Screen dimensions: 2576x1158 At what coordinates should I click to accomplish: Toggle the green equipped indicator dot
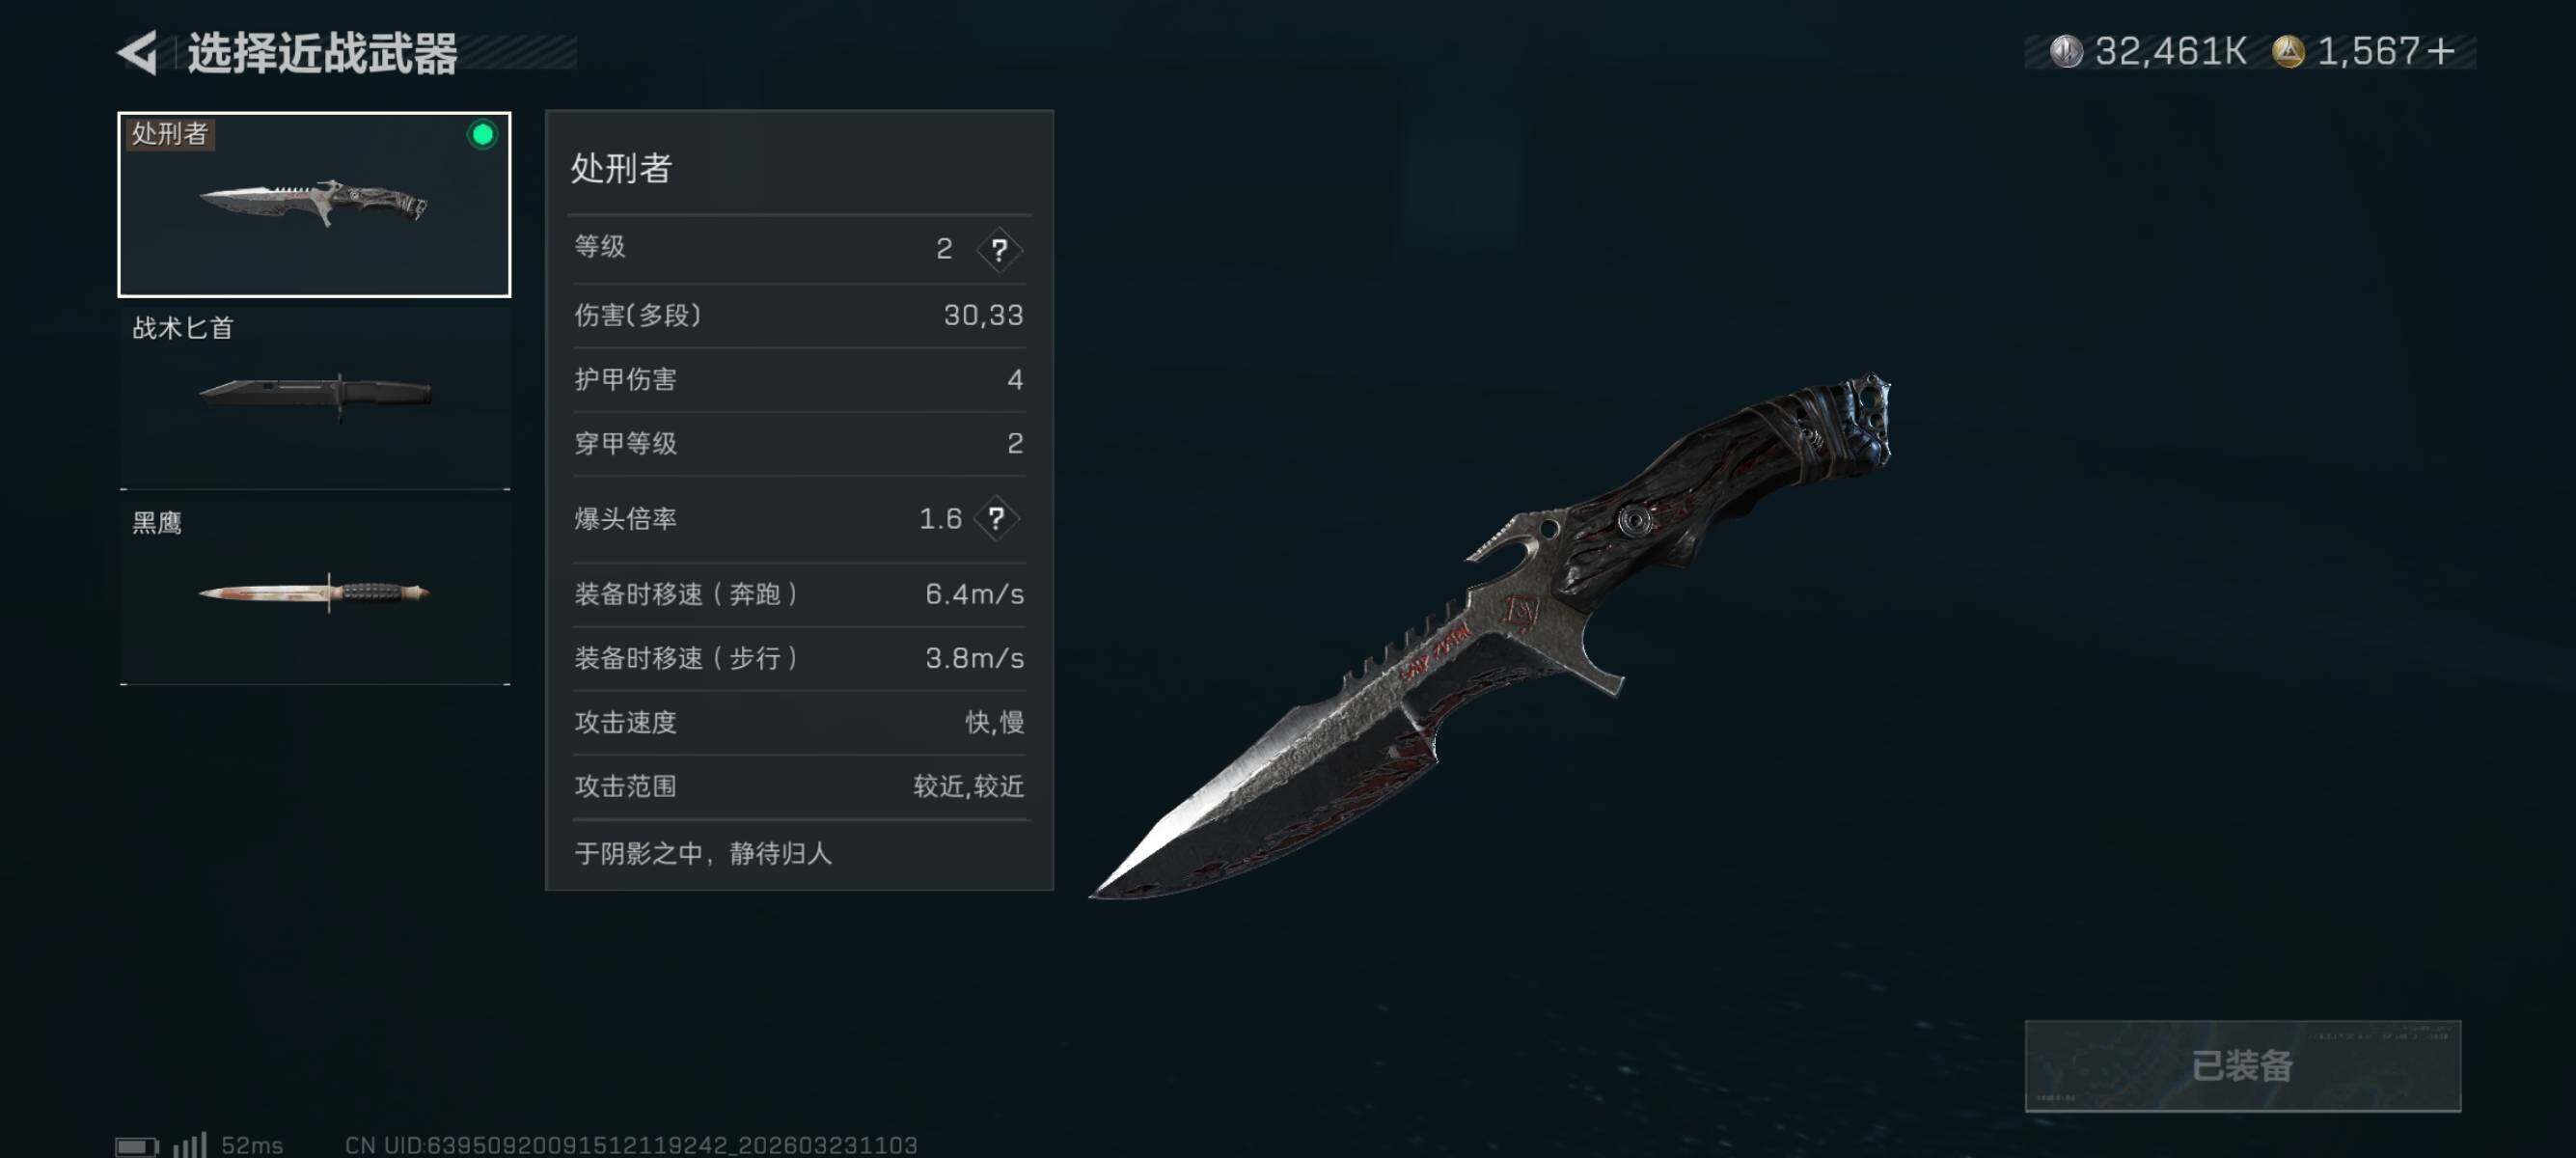482,135
